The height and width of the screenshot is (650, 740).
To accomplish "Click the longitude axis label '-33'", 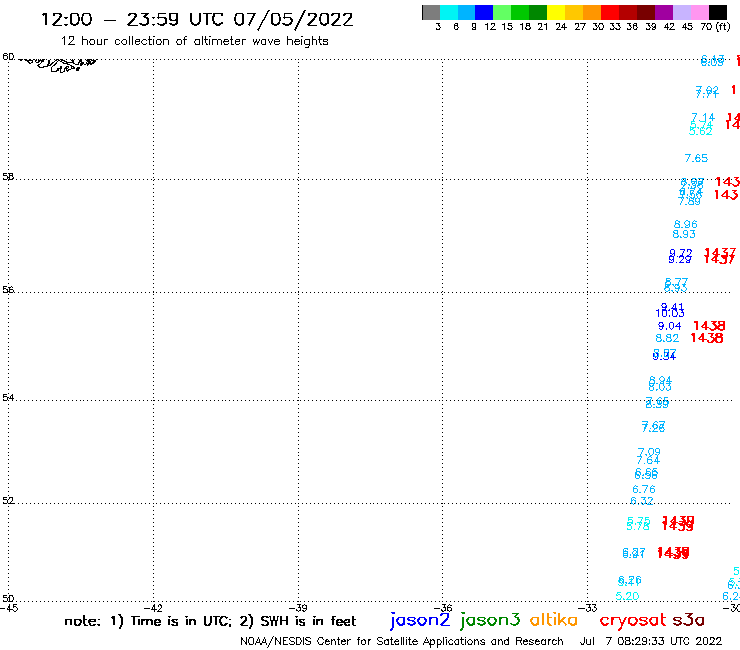I will (x=587, y=608).
